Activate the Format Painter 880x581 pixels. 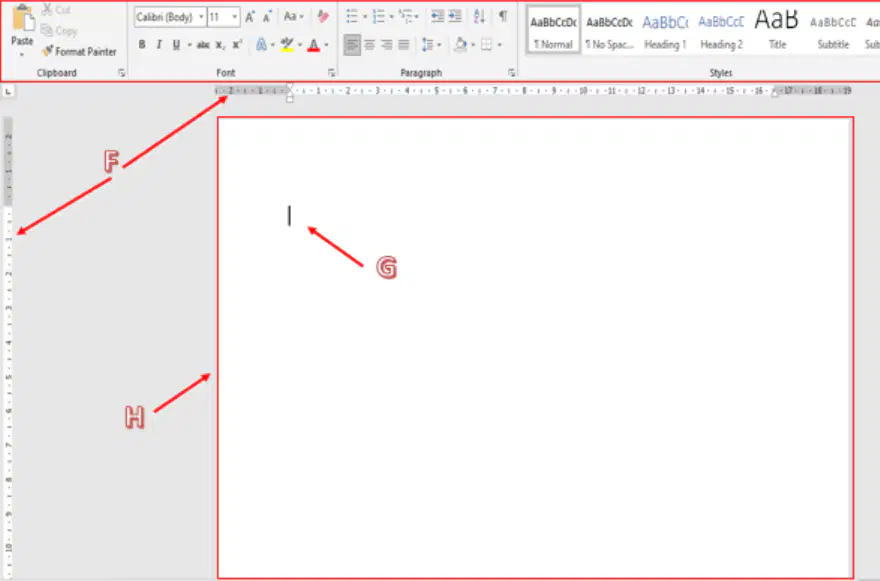[x=79, y=52]
